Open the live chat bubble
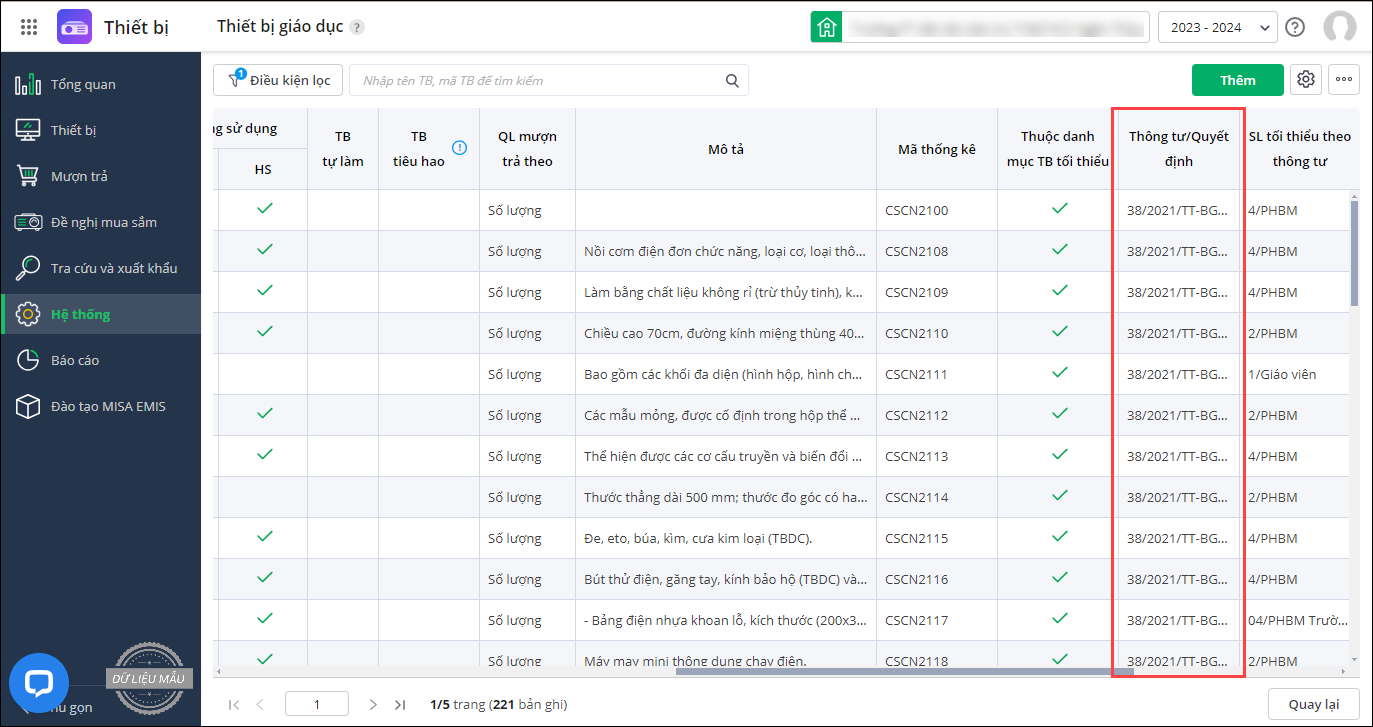This screenshot has height=727, width=1373. pos(38,683)
